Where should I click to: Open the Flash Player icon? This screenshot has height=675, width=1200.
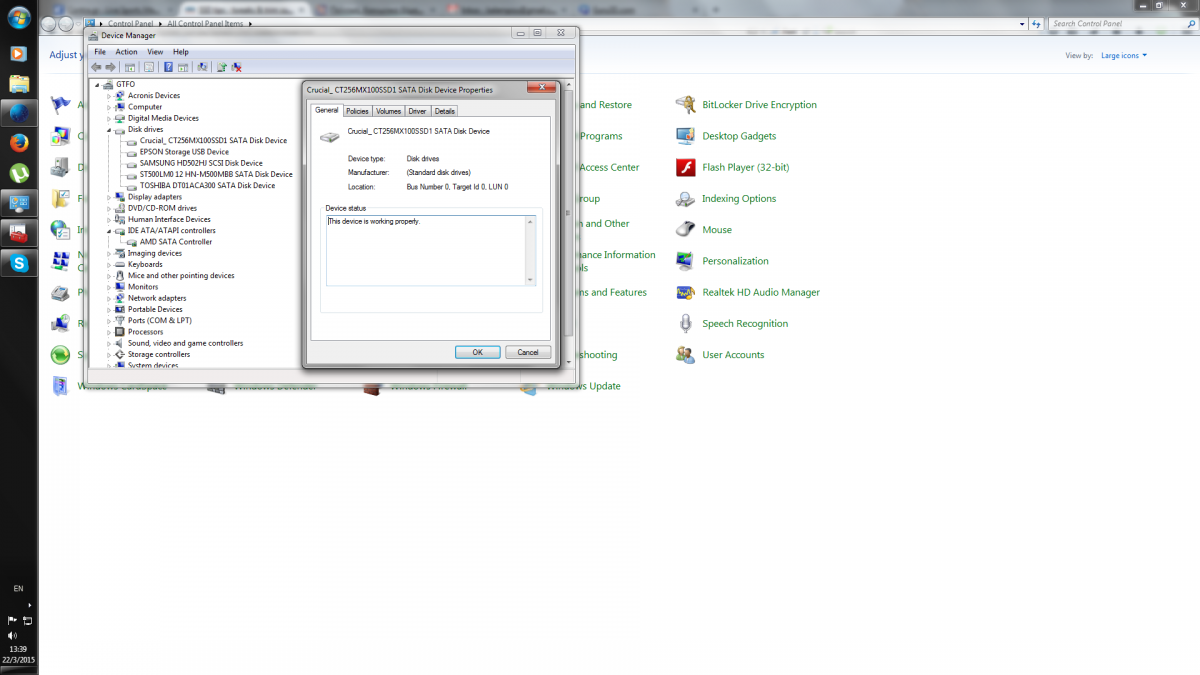685,167
